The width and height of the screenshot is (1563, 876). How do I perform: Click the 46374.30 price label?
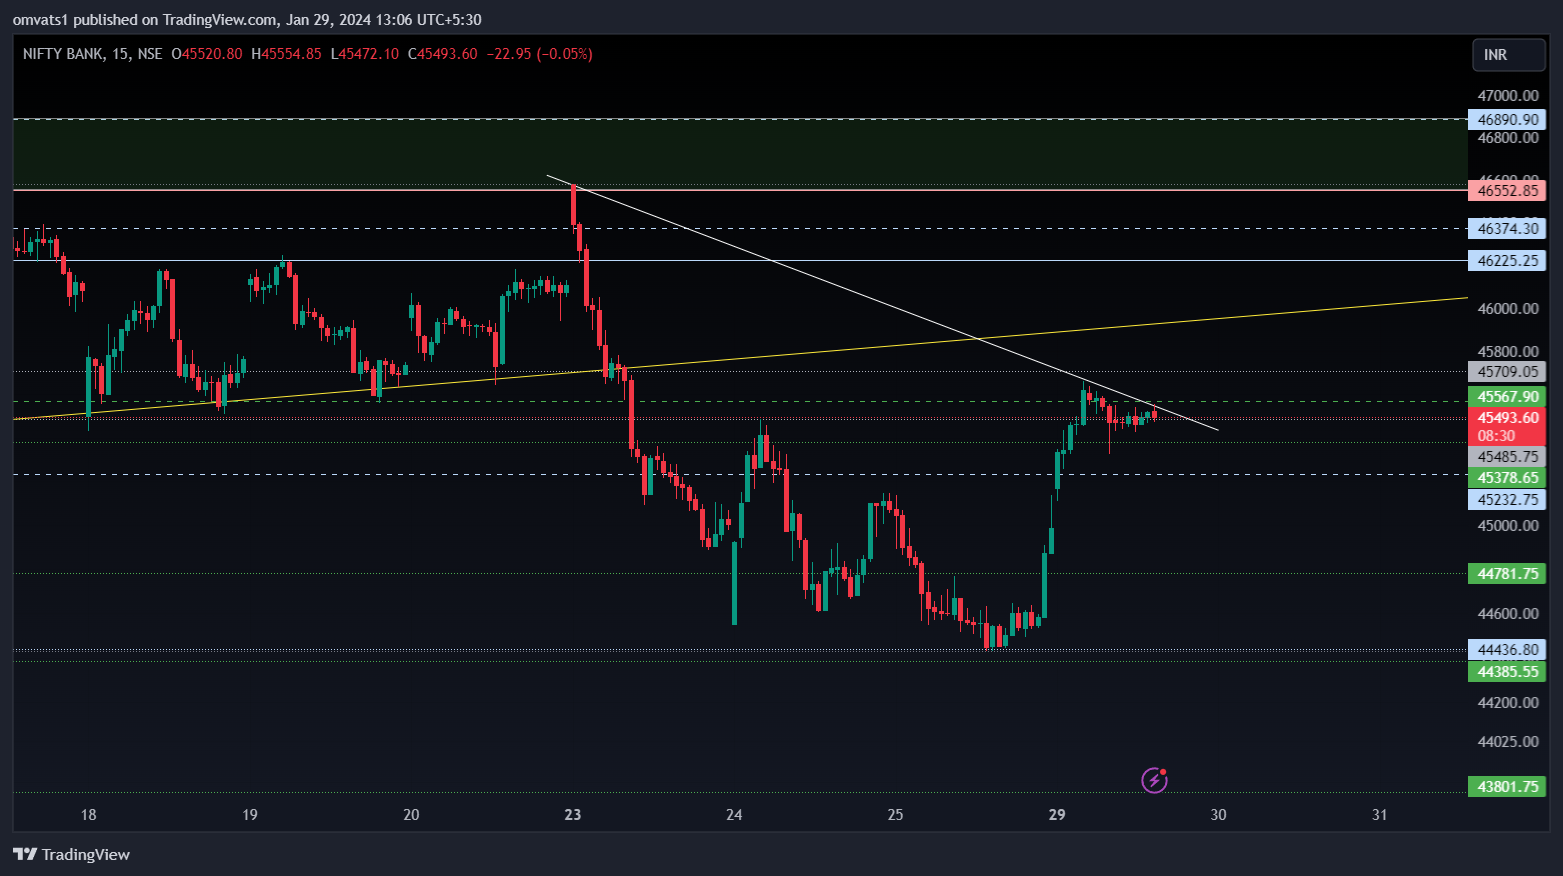pos(1507,228)
